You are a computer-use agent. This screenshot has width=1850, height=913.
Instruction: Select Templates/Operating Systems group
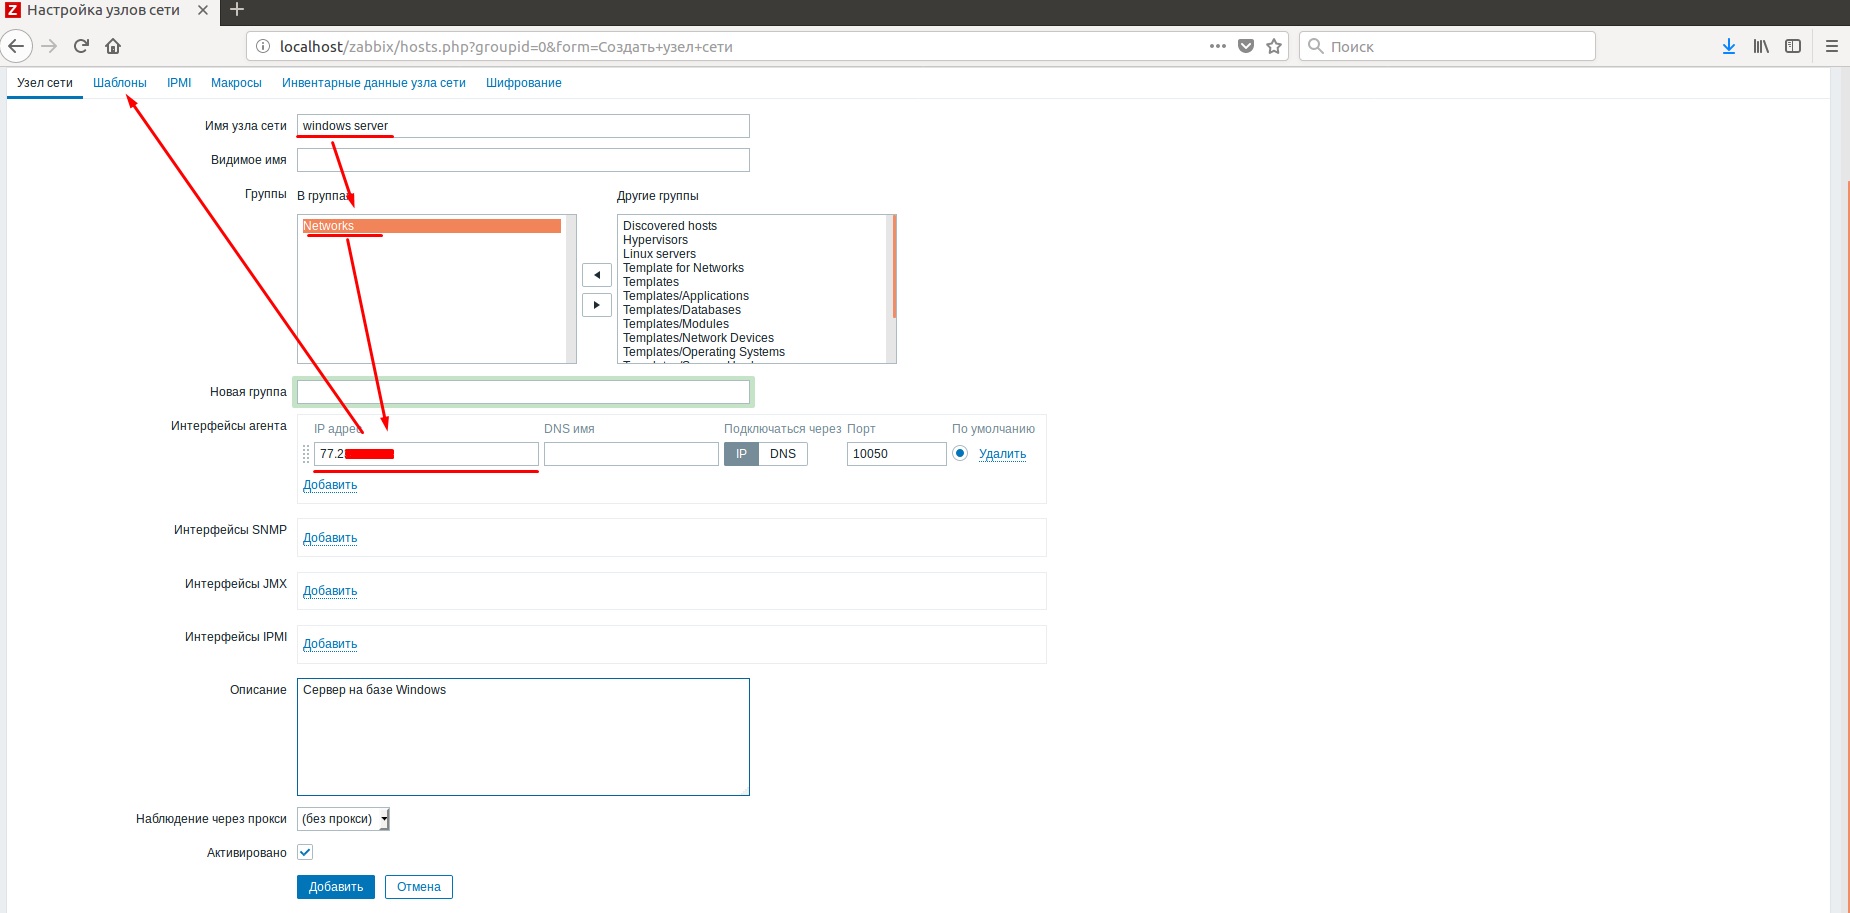704,352
